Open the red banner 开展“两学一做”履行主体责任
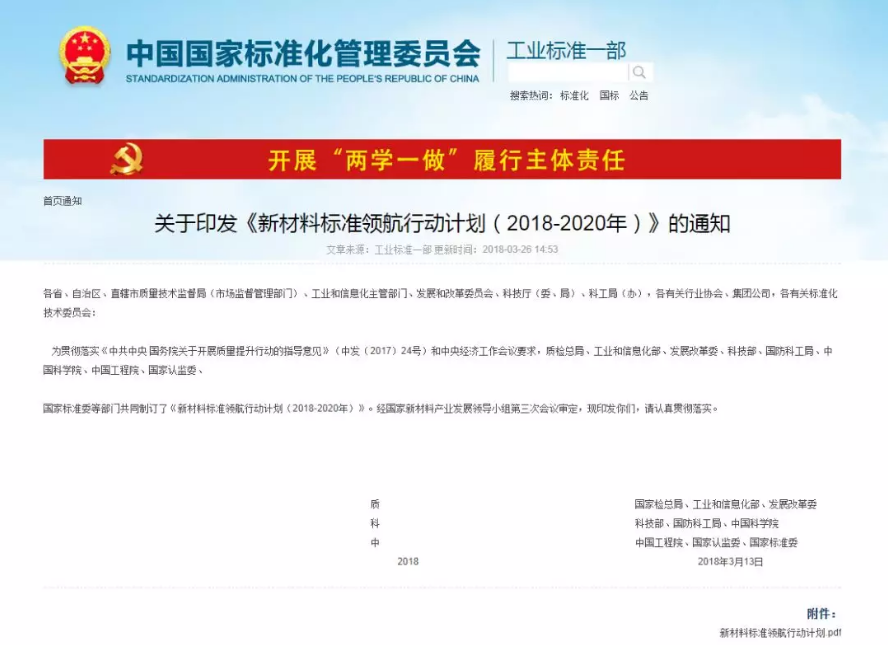Screen dimensions: 888x645 (x=442, y=160)
